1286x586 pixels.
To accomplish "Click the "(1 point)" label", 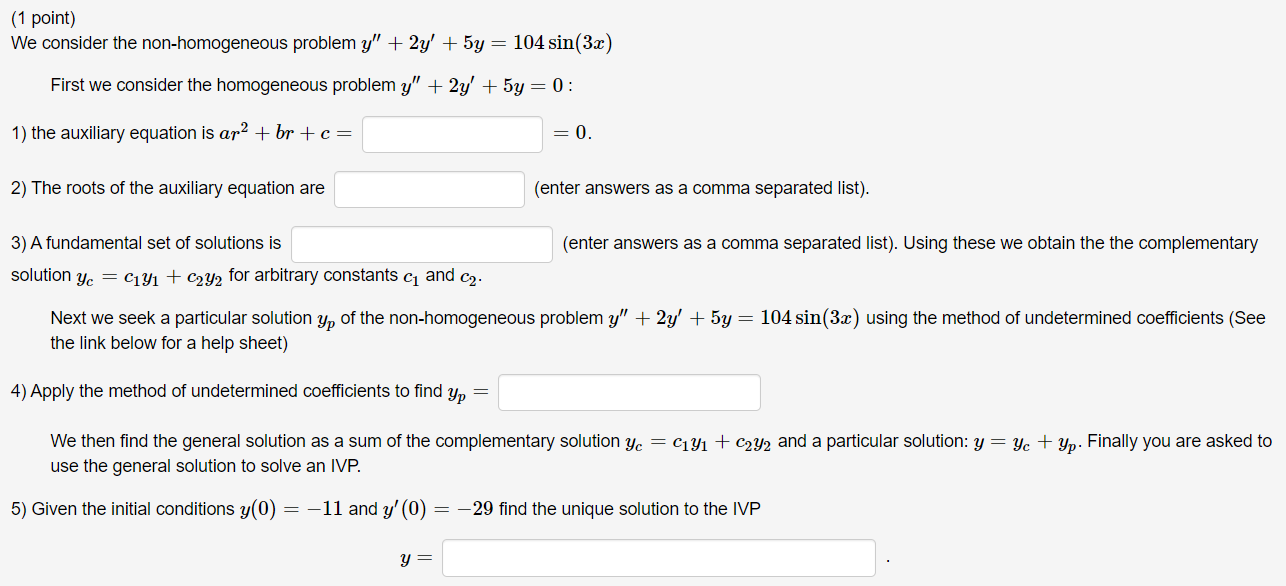I will [43, 18].
